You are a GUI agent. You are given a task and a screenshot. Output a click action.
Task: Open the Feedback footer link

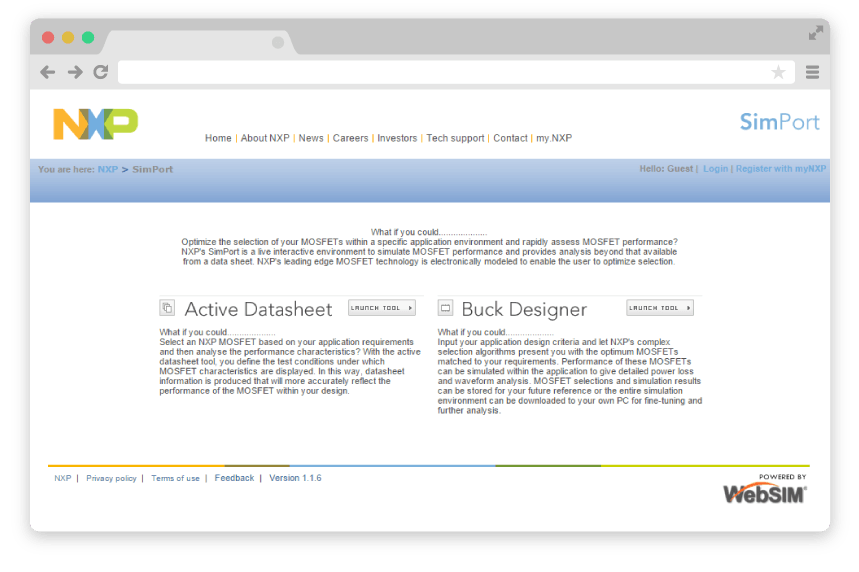pos(234,478)
